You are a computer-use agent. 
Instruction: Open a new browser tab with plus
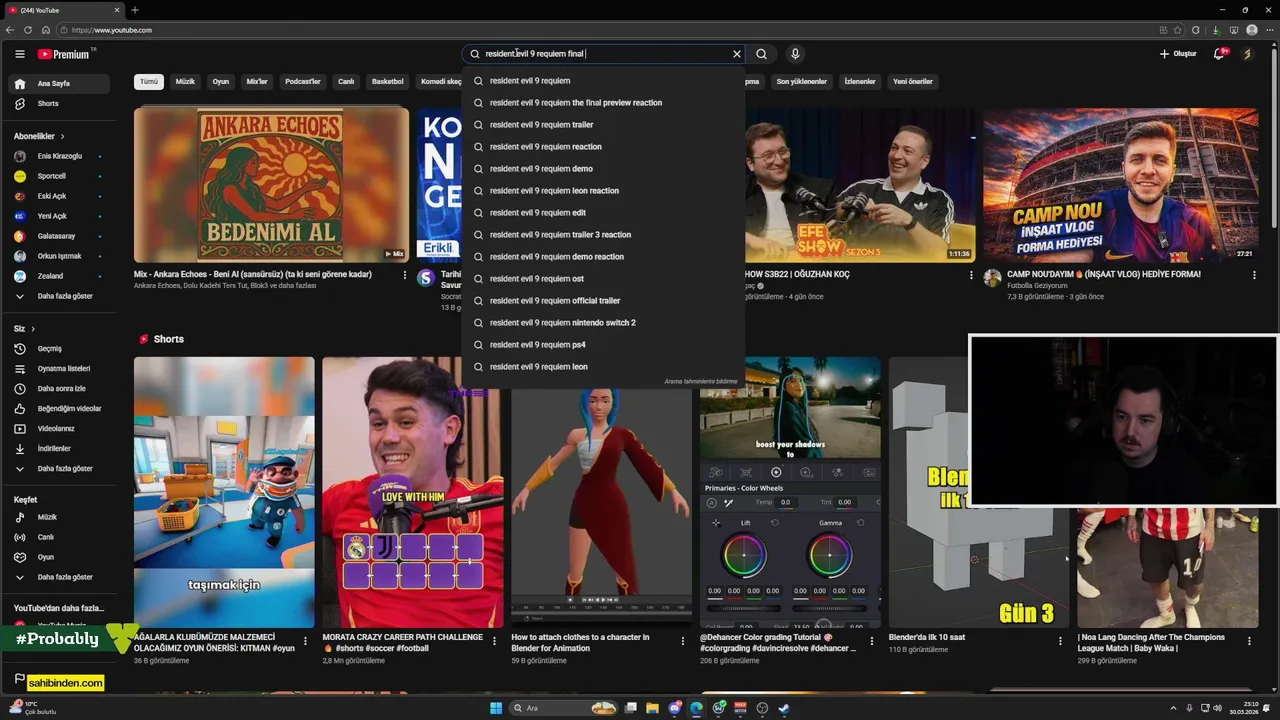[135, 10]
